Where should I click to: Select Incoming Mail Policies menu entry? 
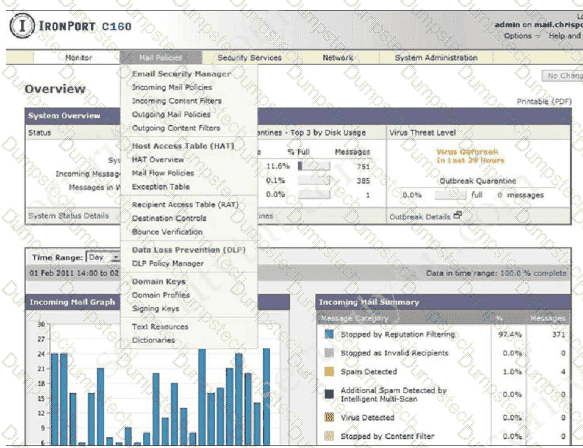click(172, 87)
